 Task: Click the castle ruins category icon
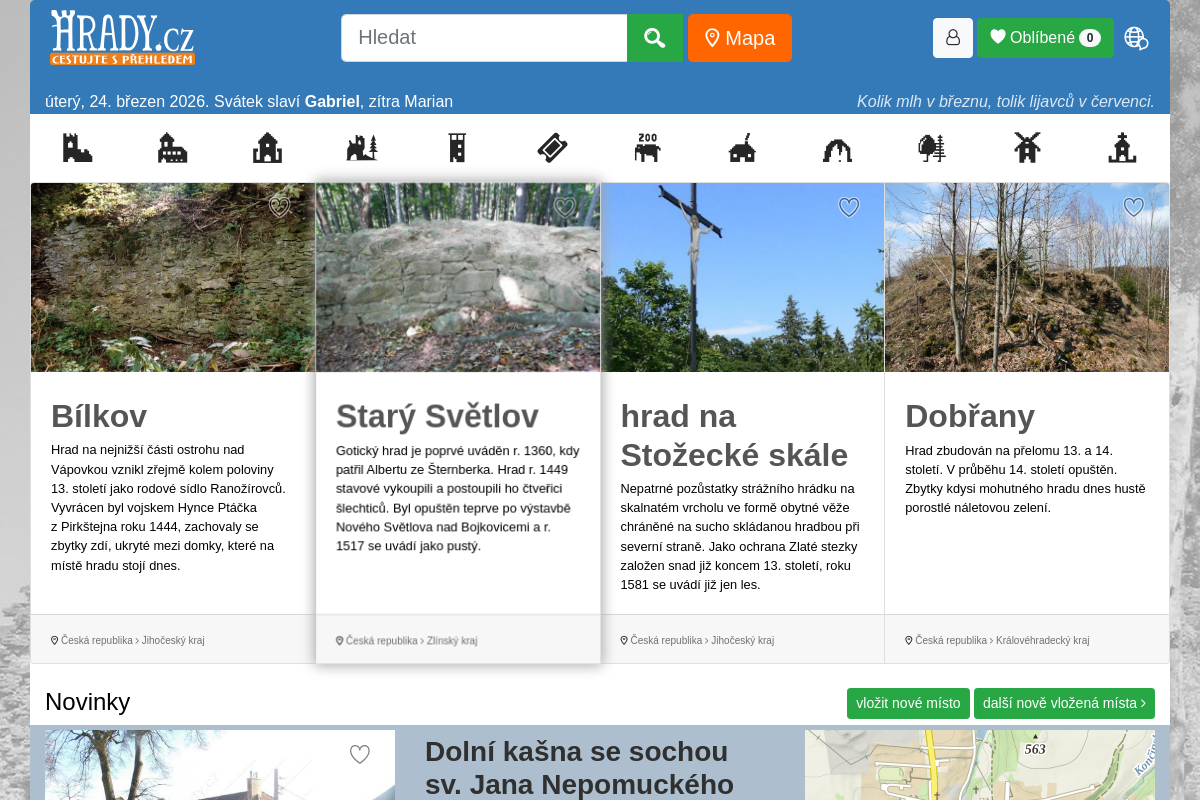pyautogui.click(x=362, y=148)
